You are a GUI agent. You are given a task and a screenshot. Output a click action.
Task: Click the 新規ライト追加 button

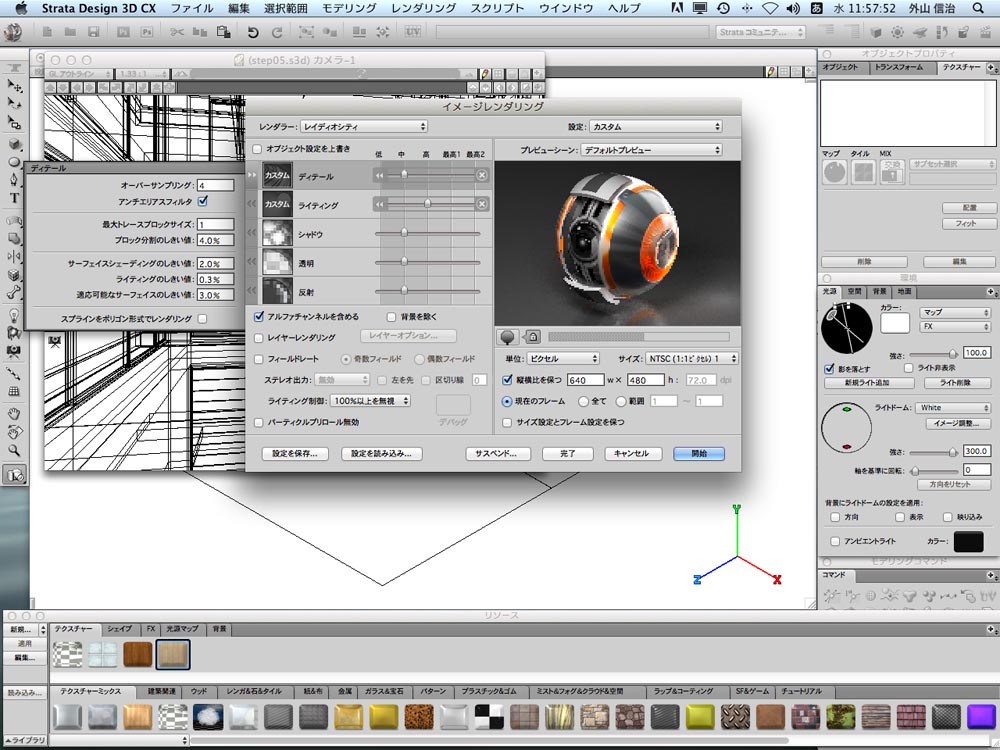click(867, 383)
